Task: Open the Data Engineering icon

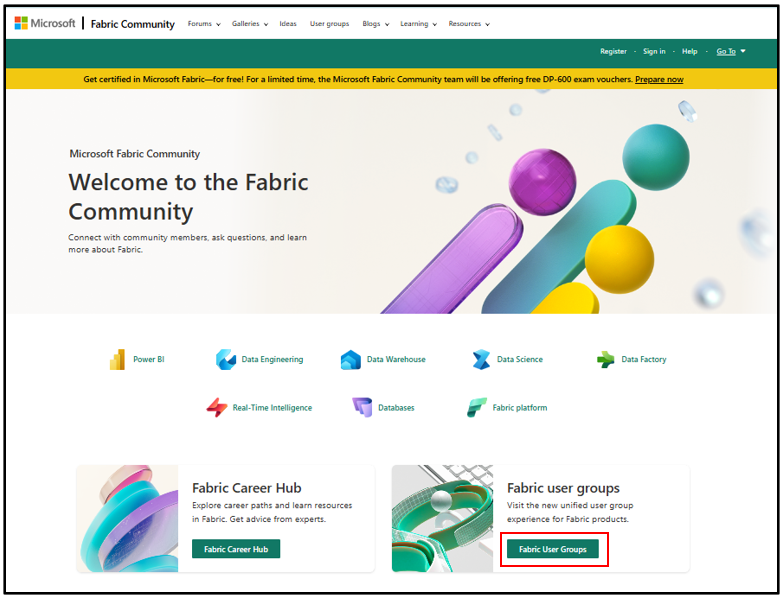Action: coord(226,359)
